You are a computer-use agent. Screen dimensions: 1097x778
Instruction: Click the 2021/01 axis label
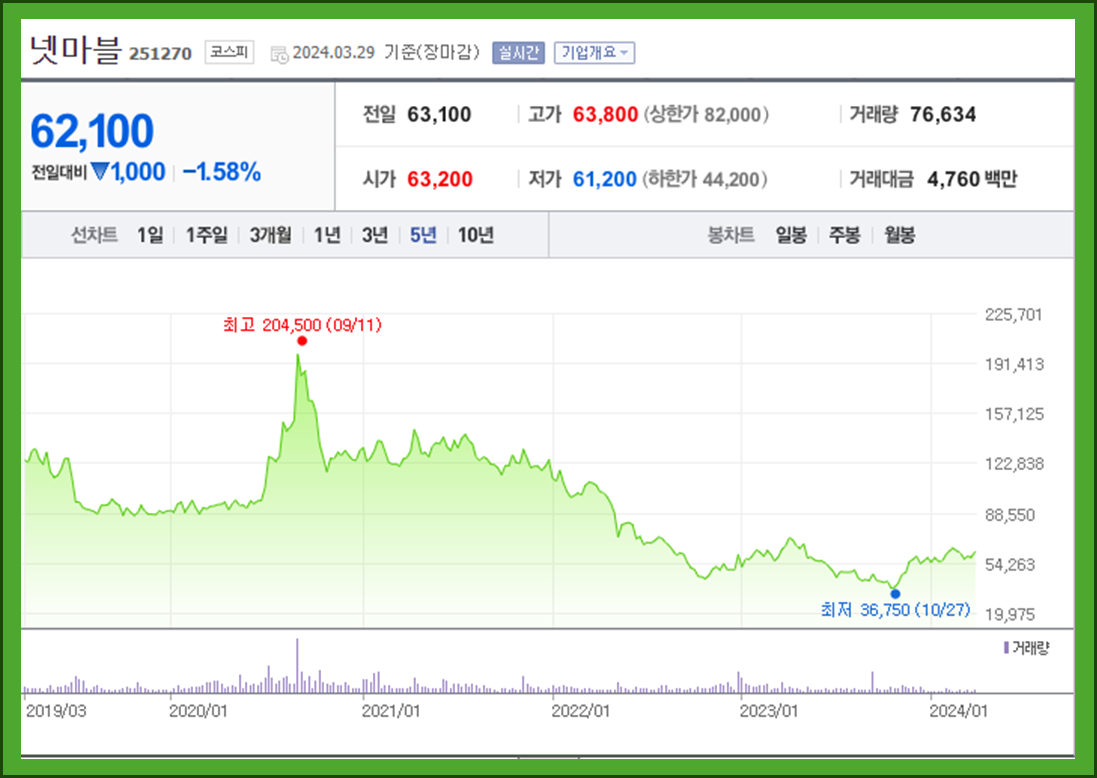391,711
